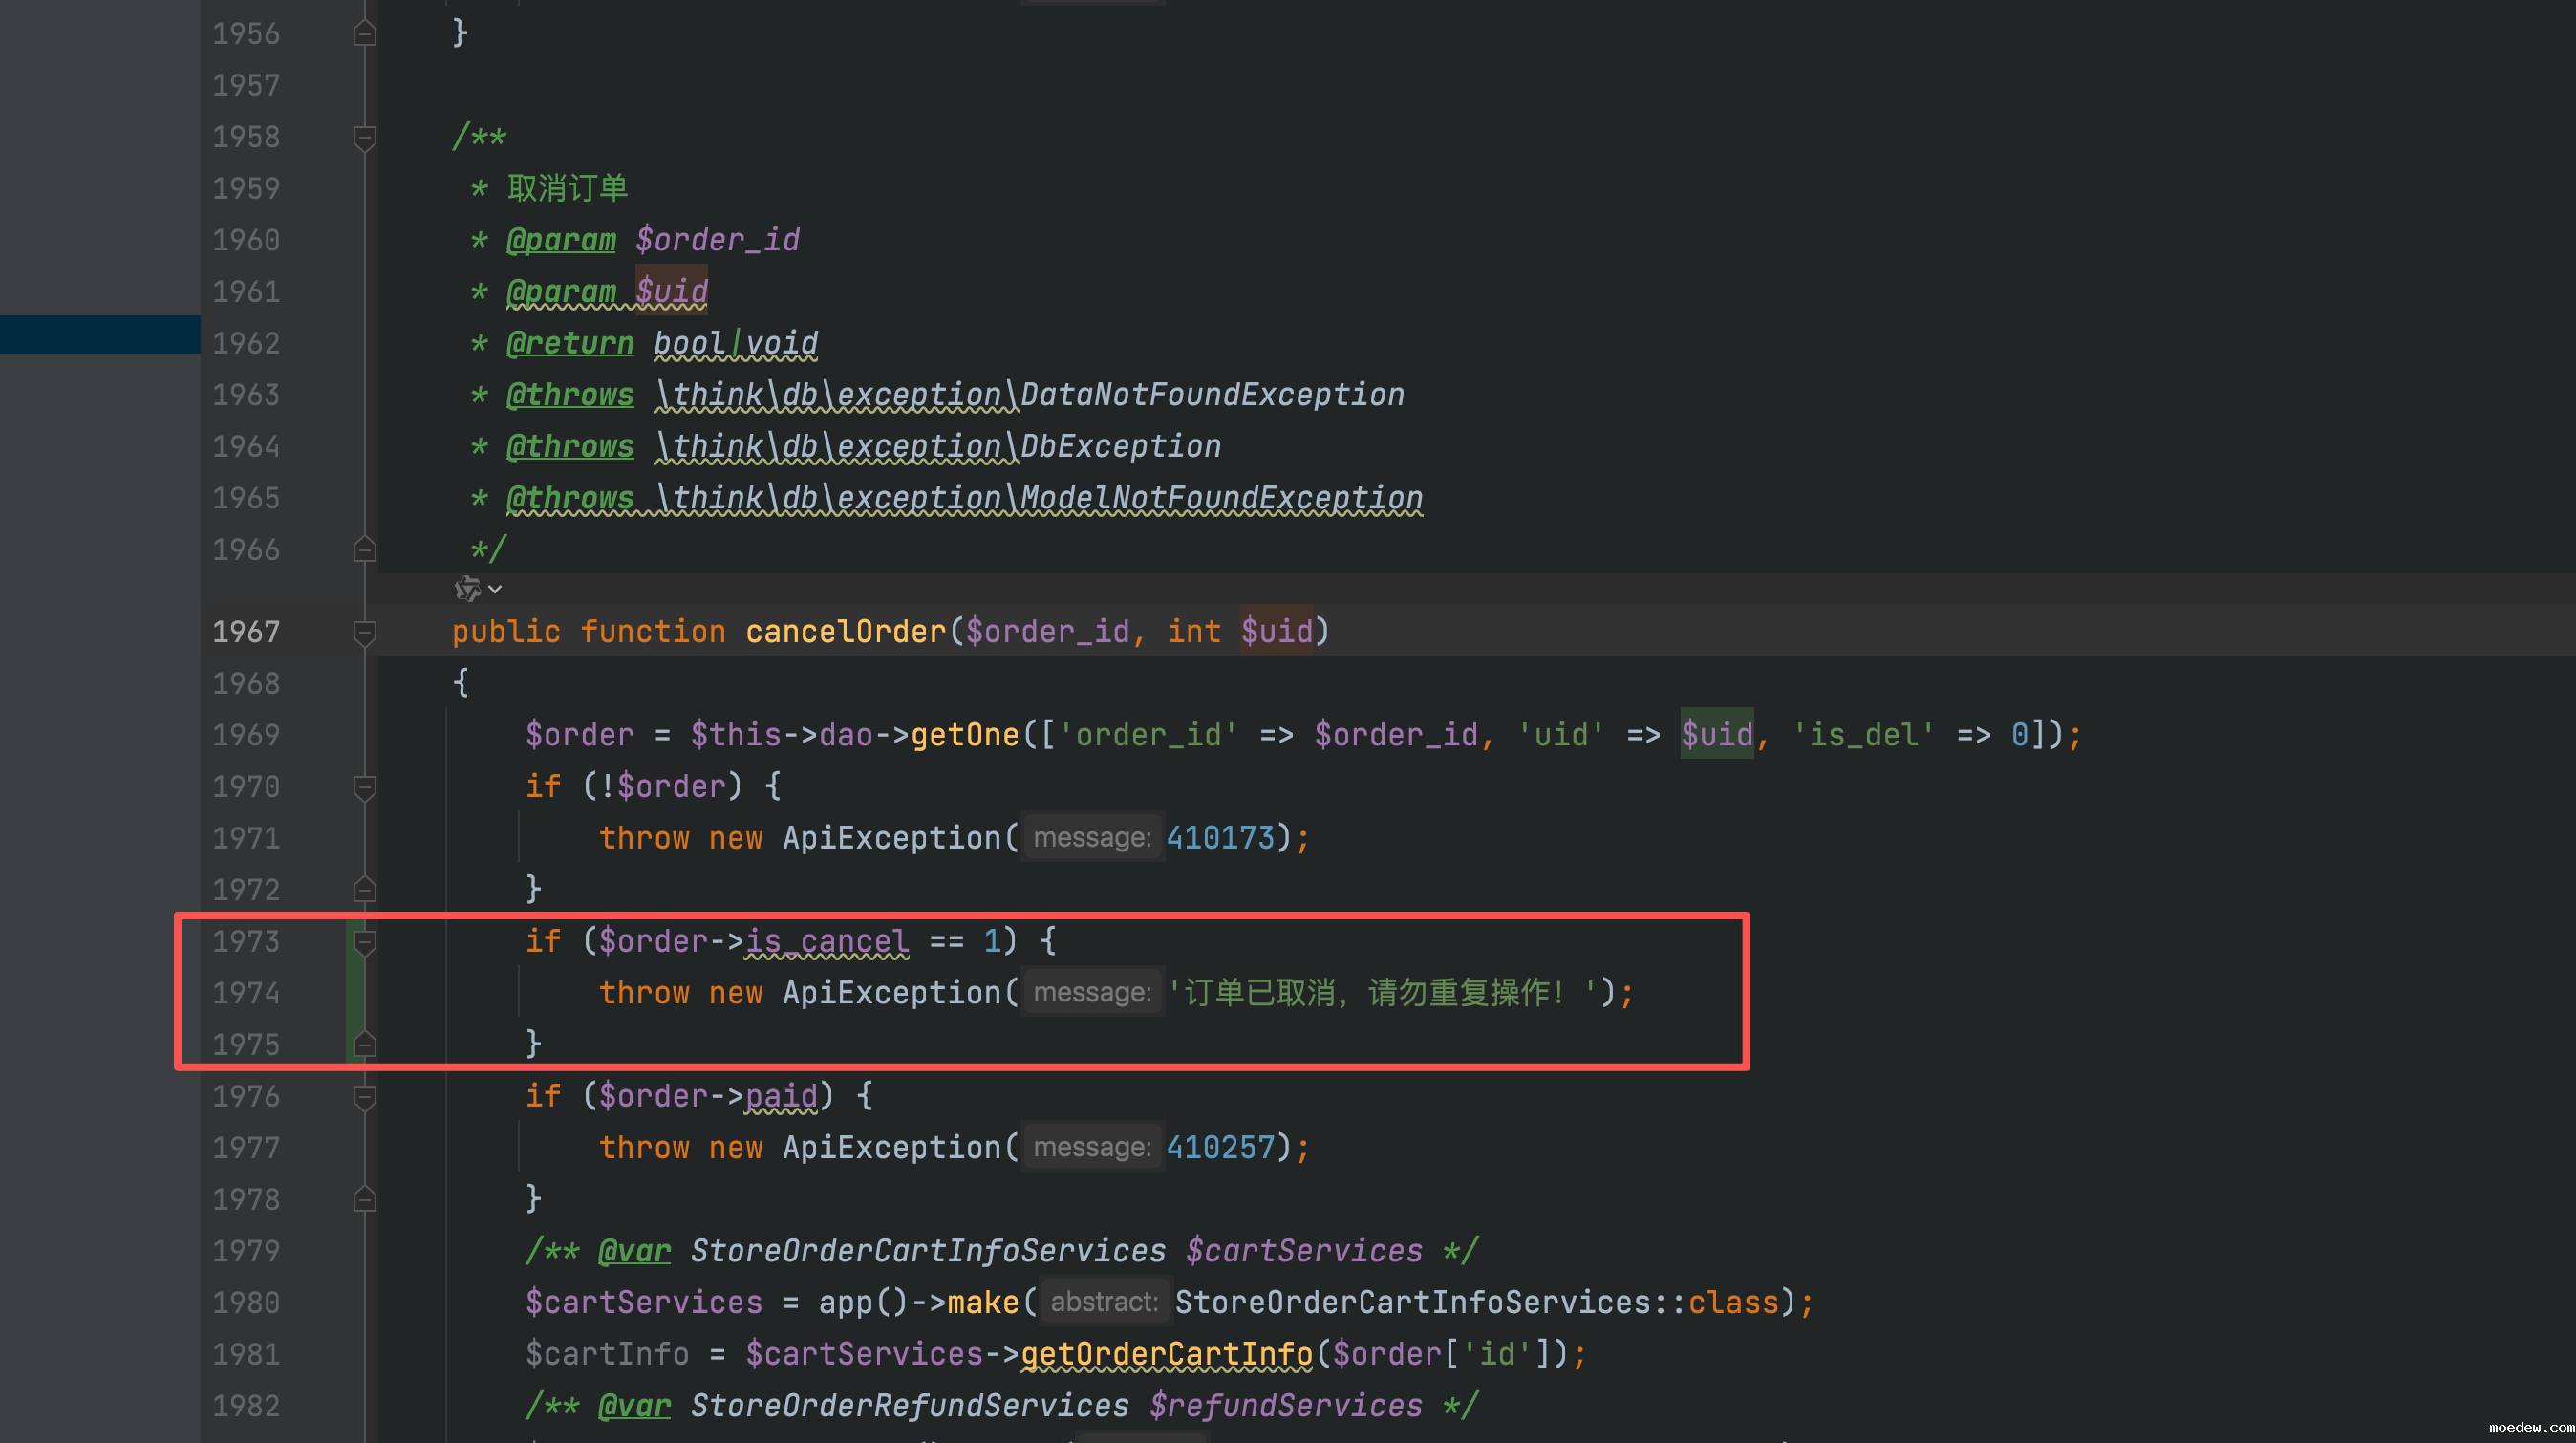
Task: Click the 'abstract:' inlay hint on line 1980
Action: point(1104,1302)
